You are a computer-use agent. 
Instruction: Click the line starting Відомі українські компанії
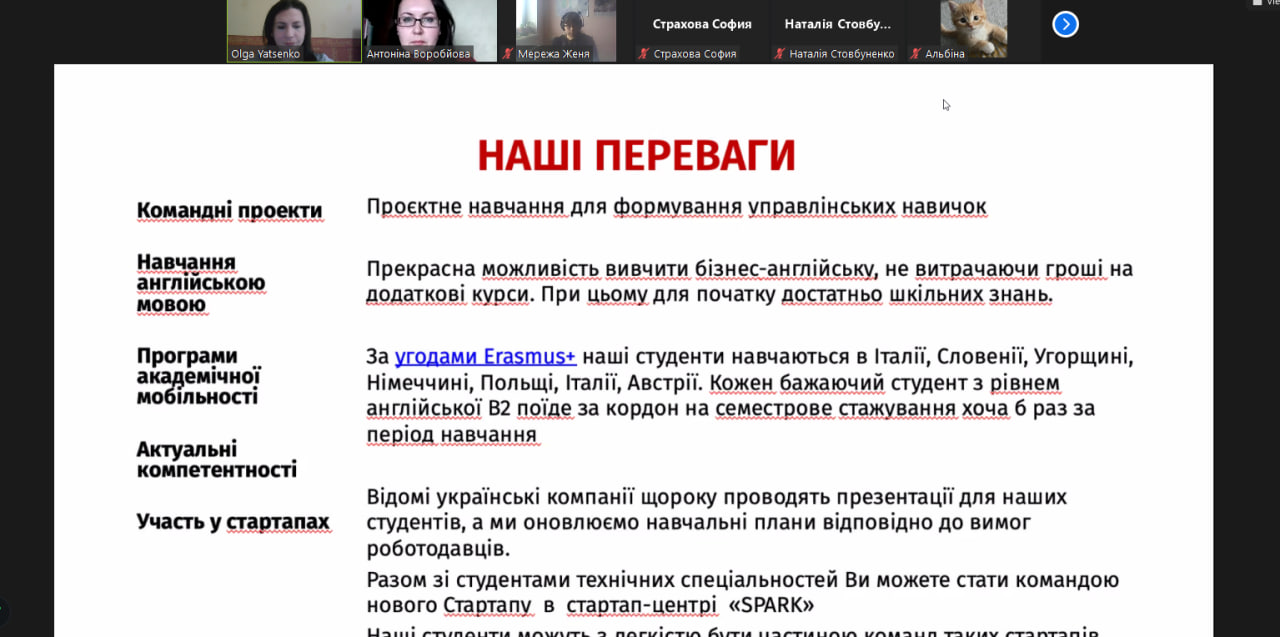tap(716, 497)
